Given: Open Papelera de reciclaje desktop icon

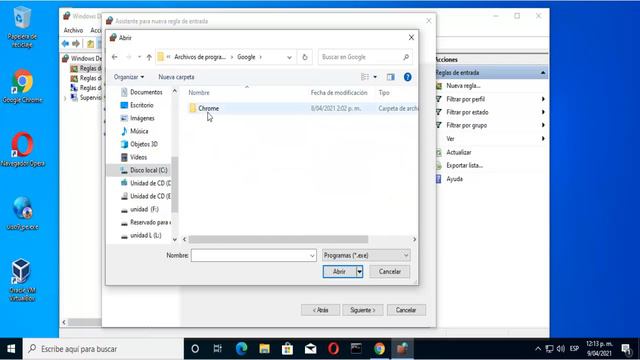Looking at the screenshot, I should (x=22, y=27).
